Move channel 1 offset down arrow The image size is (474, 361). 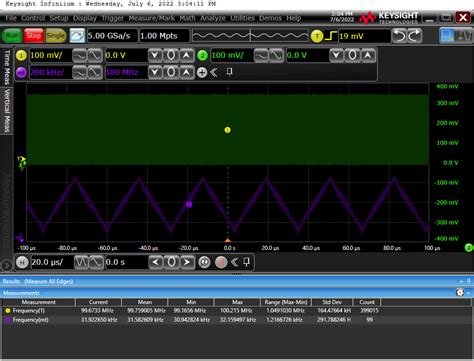click(x=155, y=55)
